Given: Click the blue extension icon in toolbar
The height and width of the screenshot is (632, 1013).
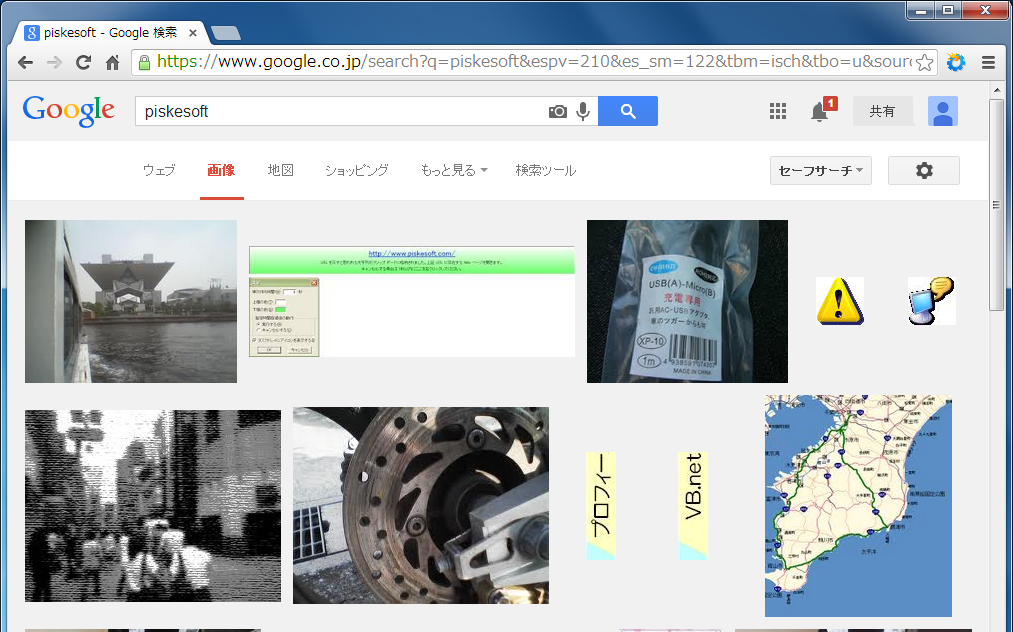Looking at the screenshot, I should pos(956,62).
